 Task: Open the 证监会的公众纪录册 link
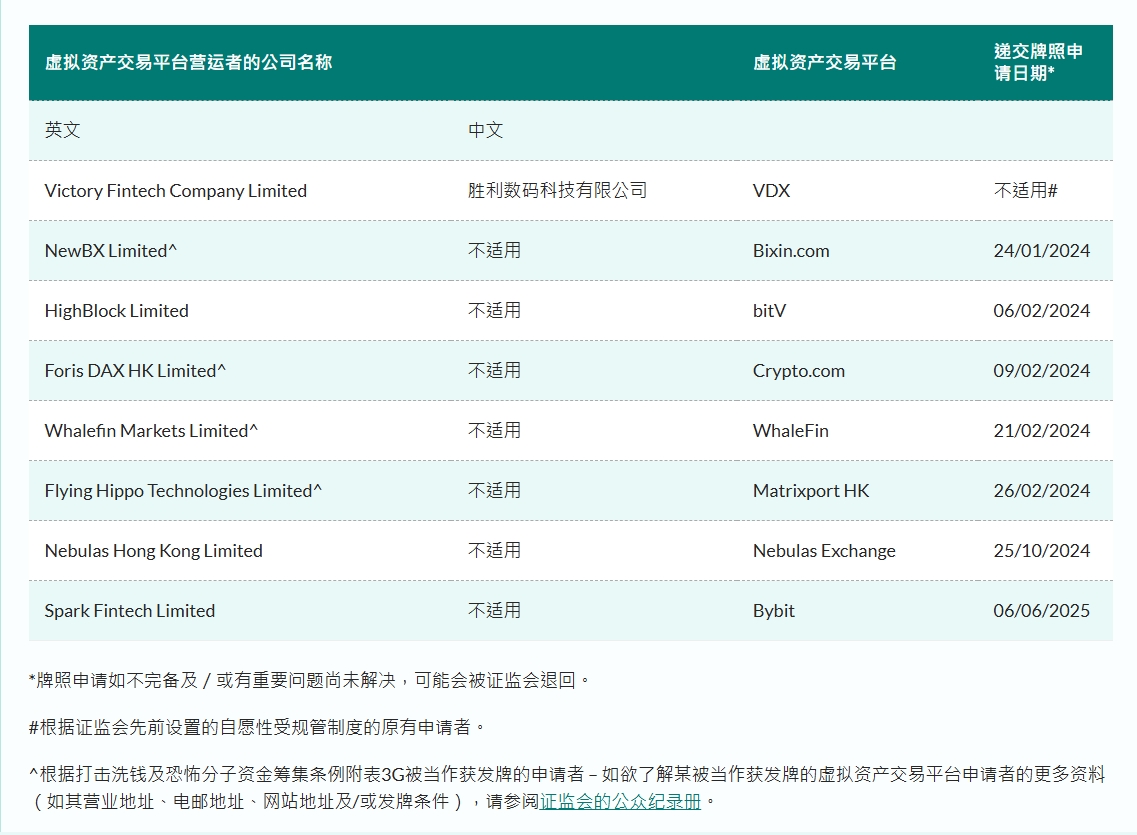[x=620, y=801]
